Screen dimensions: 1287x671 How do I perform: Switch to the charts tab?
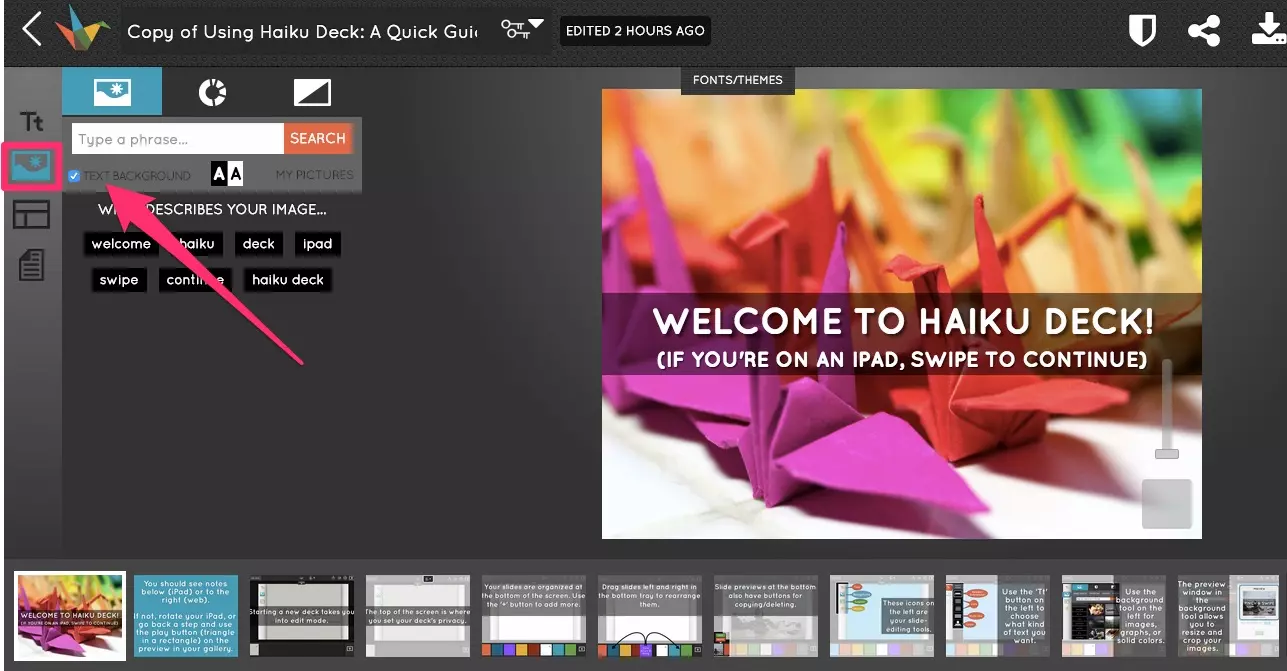(212, 93)
